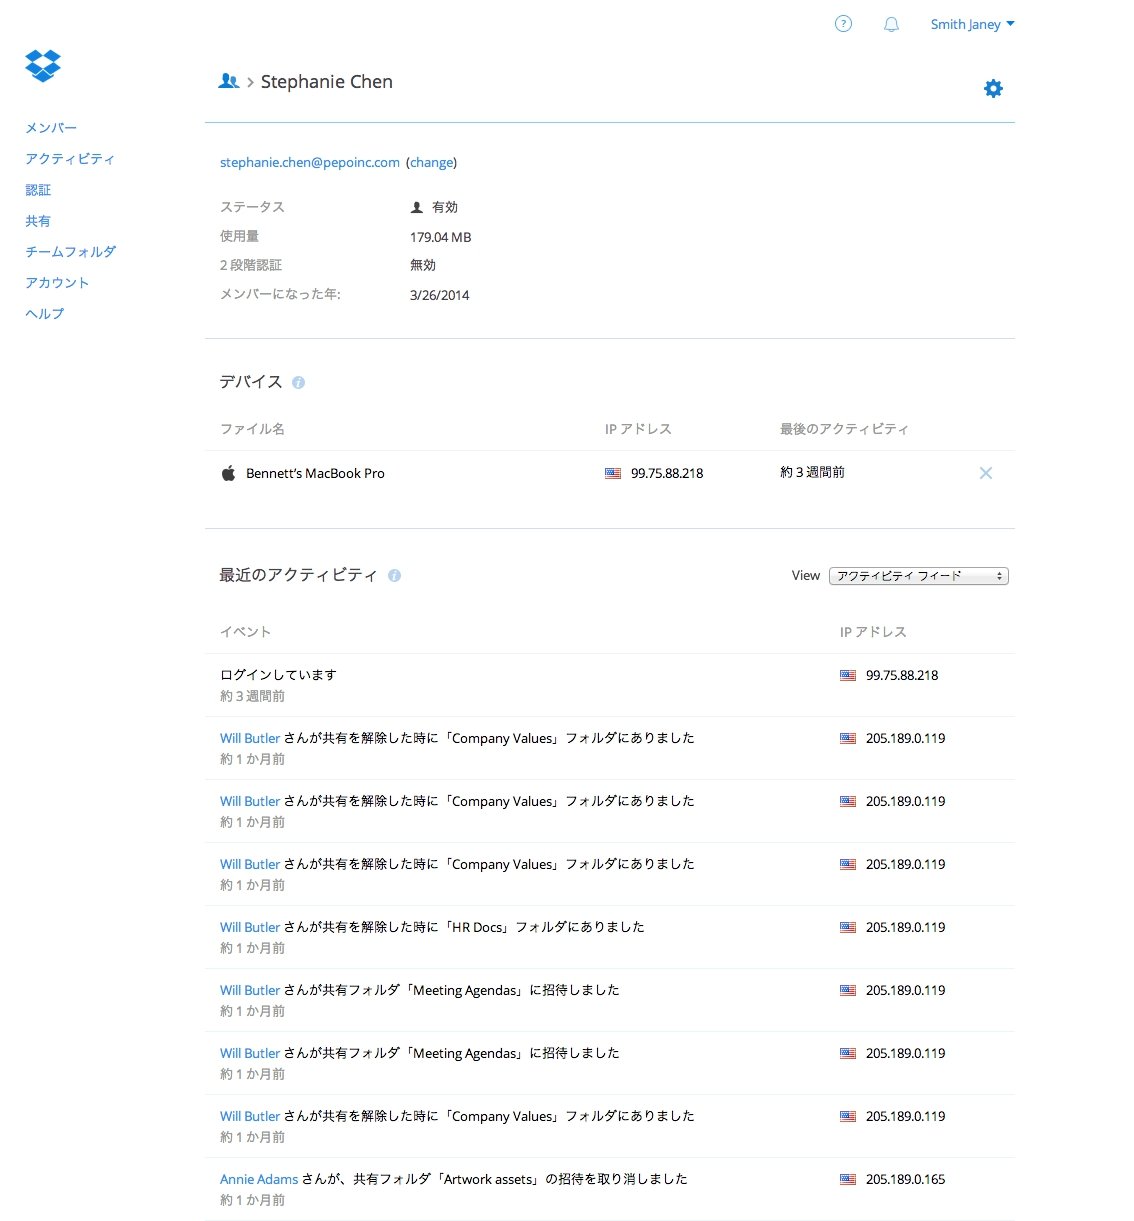This screenshot has height=1221, width=1134.
Task: Click the IP アドレス column header under デバイス
Action: [638, 429]
